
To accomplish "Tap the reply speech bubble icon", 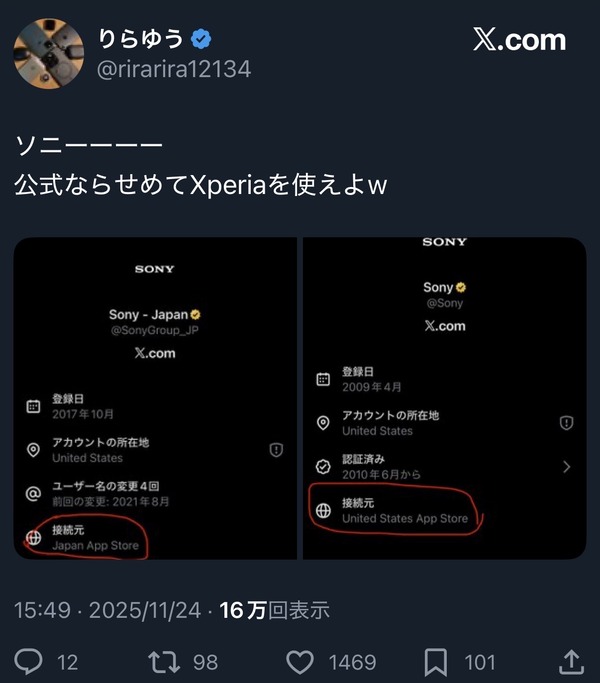I will [28, 661].
